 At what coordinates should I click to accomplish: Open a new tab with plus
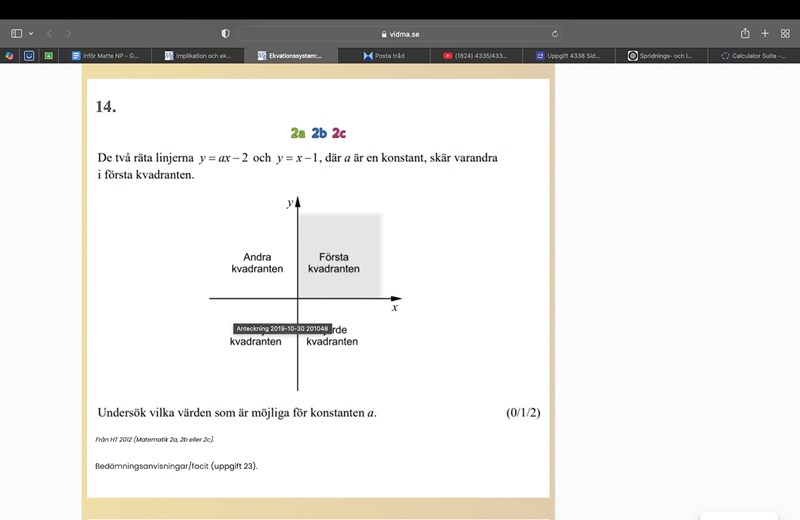click(x=765, y=33)
